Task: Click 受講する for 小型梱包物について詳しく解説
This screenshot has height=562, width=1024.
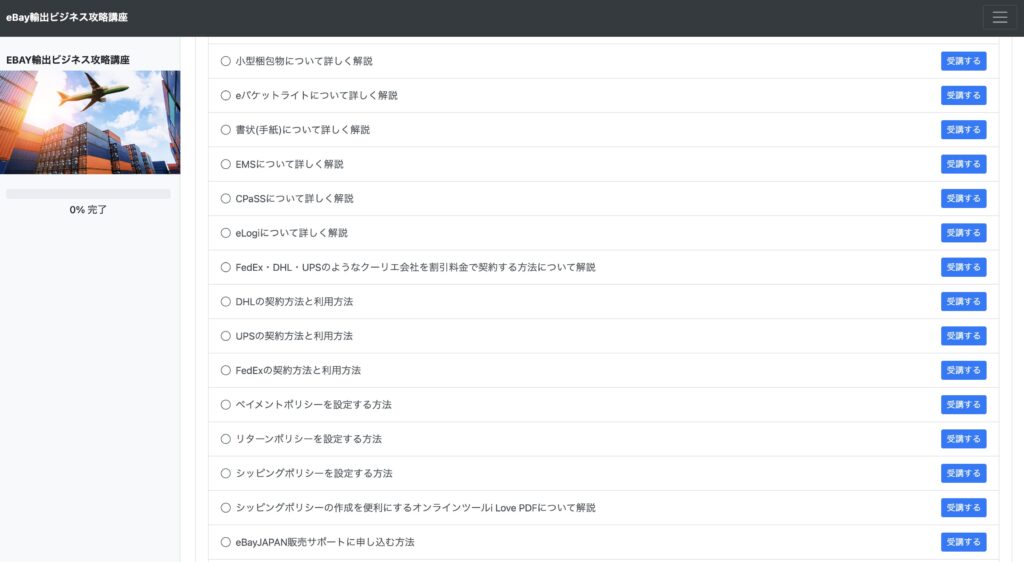Action: pos(963,61)
